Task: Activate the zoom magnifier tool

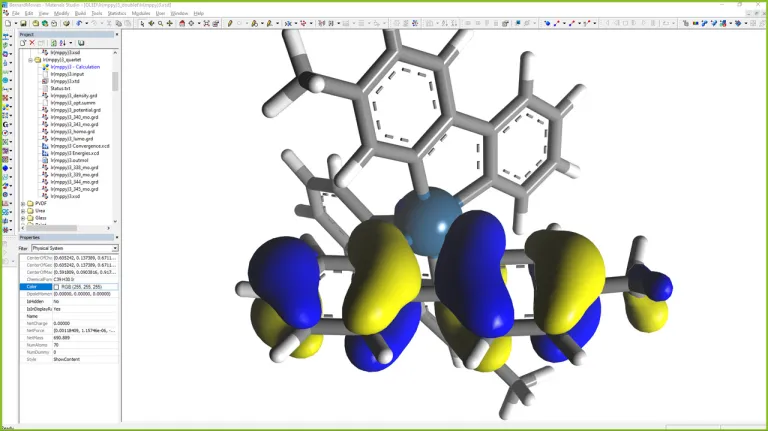Action: tap(161, 23)
